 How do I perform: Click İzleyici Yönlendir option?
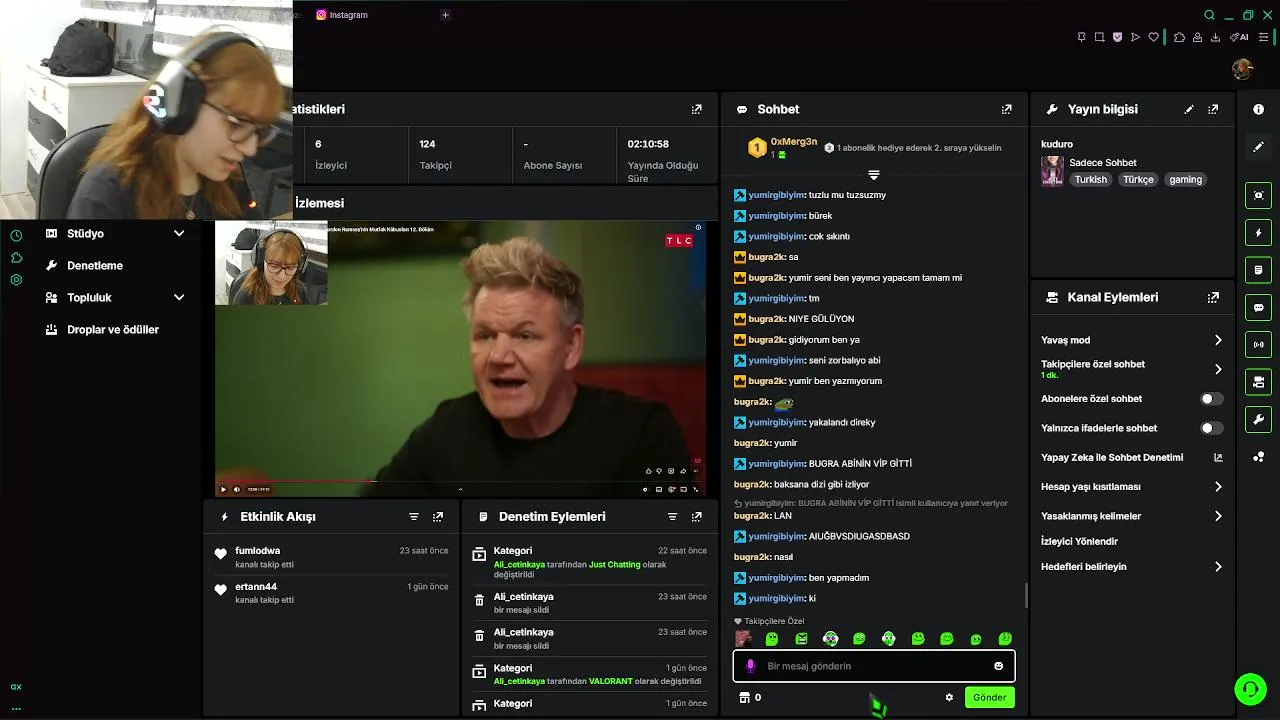[1079, 541]
